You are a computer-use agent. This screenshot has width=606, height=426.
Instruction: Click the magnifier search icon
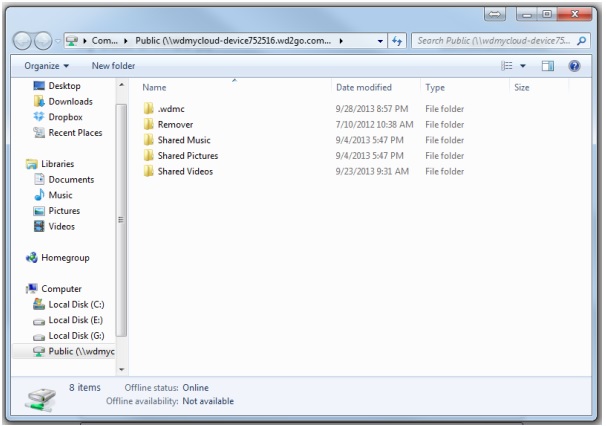pos(581,41)
